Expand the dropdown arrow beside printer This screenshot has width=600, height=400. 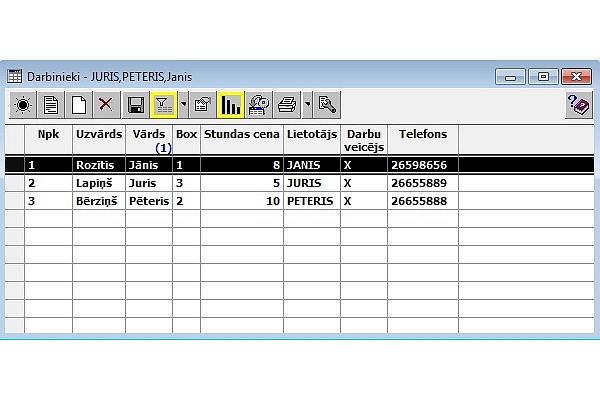pyautogui.click(x=306, y=104)
